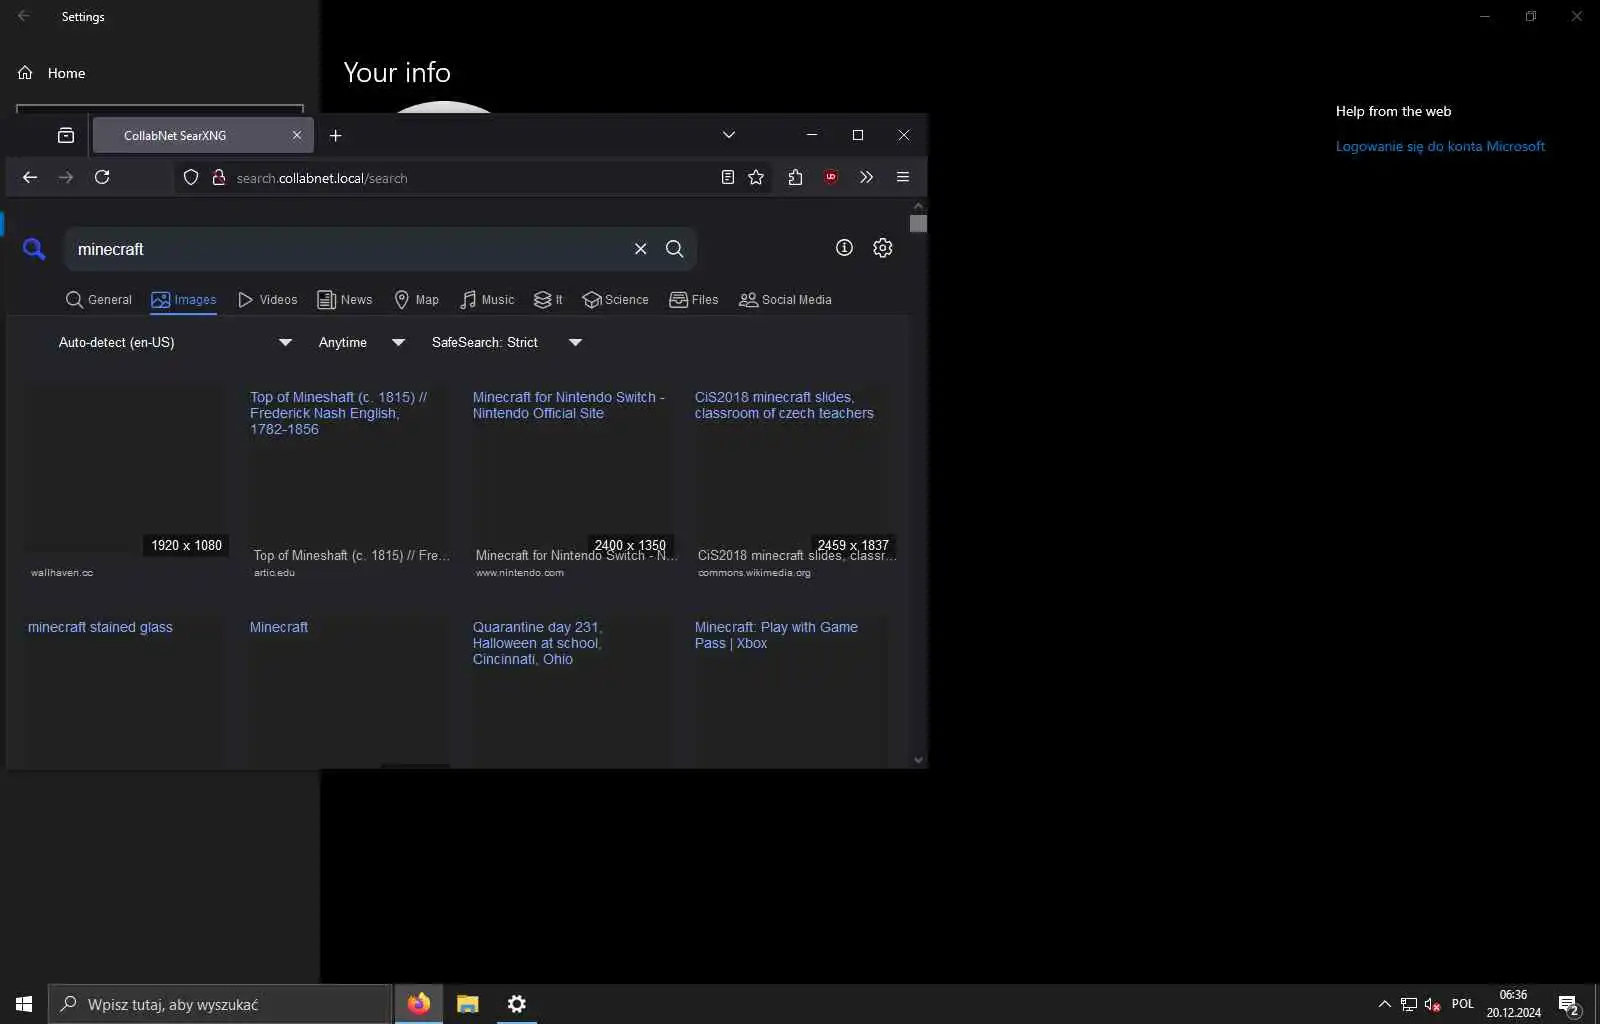1600x1024 pixels.
Task: Open Logowanie się do konta Microsoft link
Action: click(x=1440, y=146)
